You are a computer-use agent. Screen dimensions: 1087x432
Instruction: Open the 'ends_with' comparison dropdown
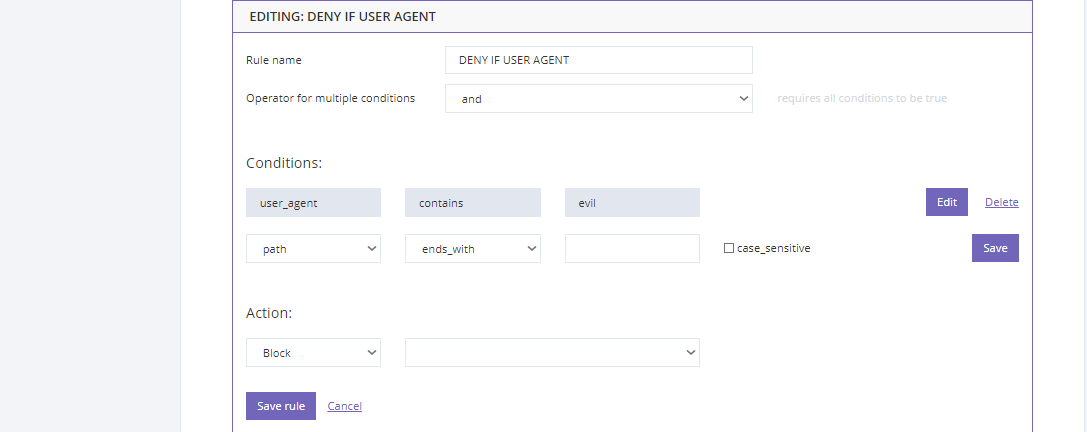[473, 248]
